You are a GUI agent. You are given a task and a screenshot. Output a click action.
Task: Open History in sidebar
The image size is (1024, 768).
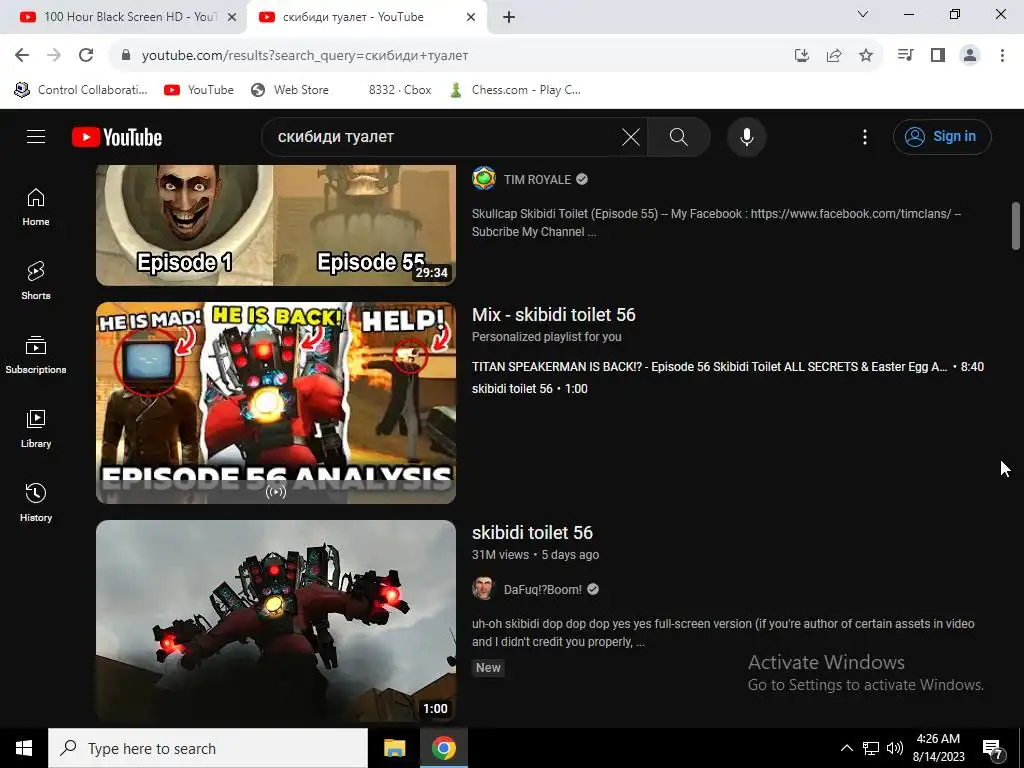(36, 503)
